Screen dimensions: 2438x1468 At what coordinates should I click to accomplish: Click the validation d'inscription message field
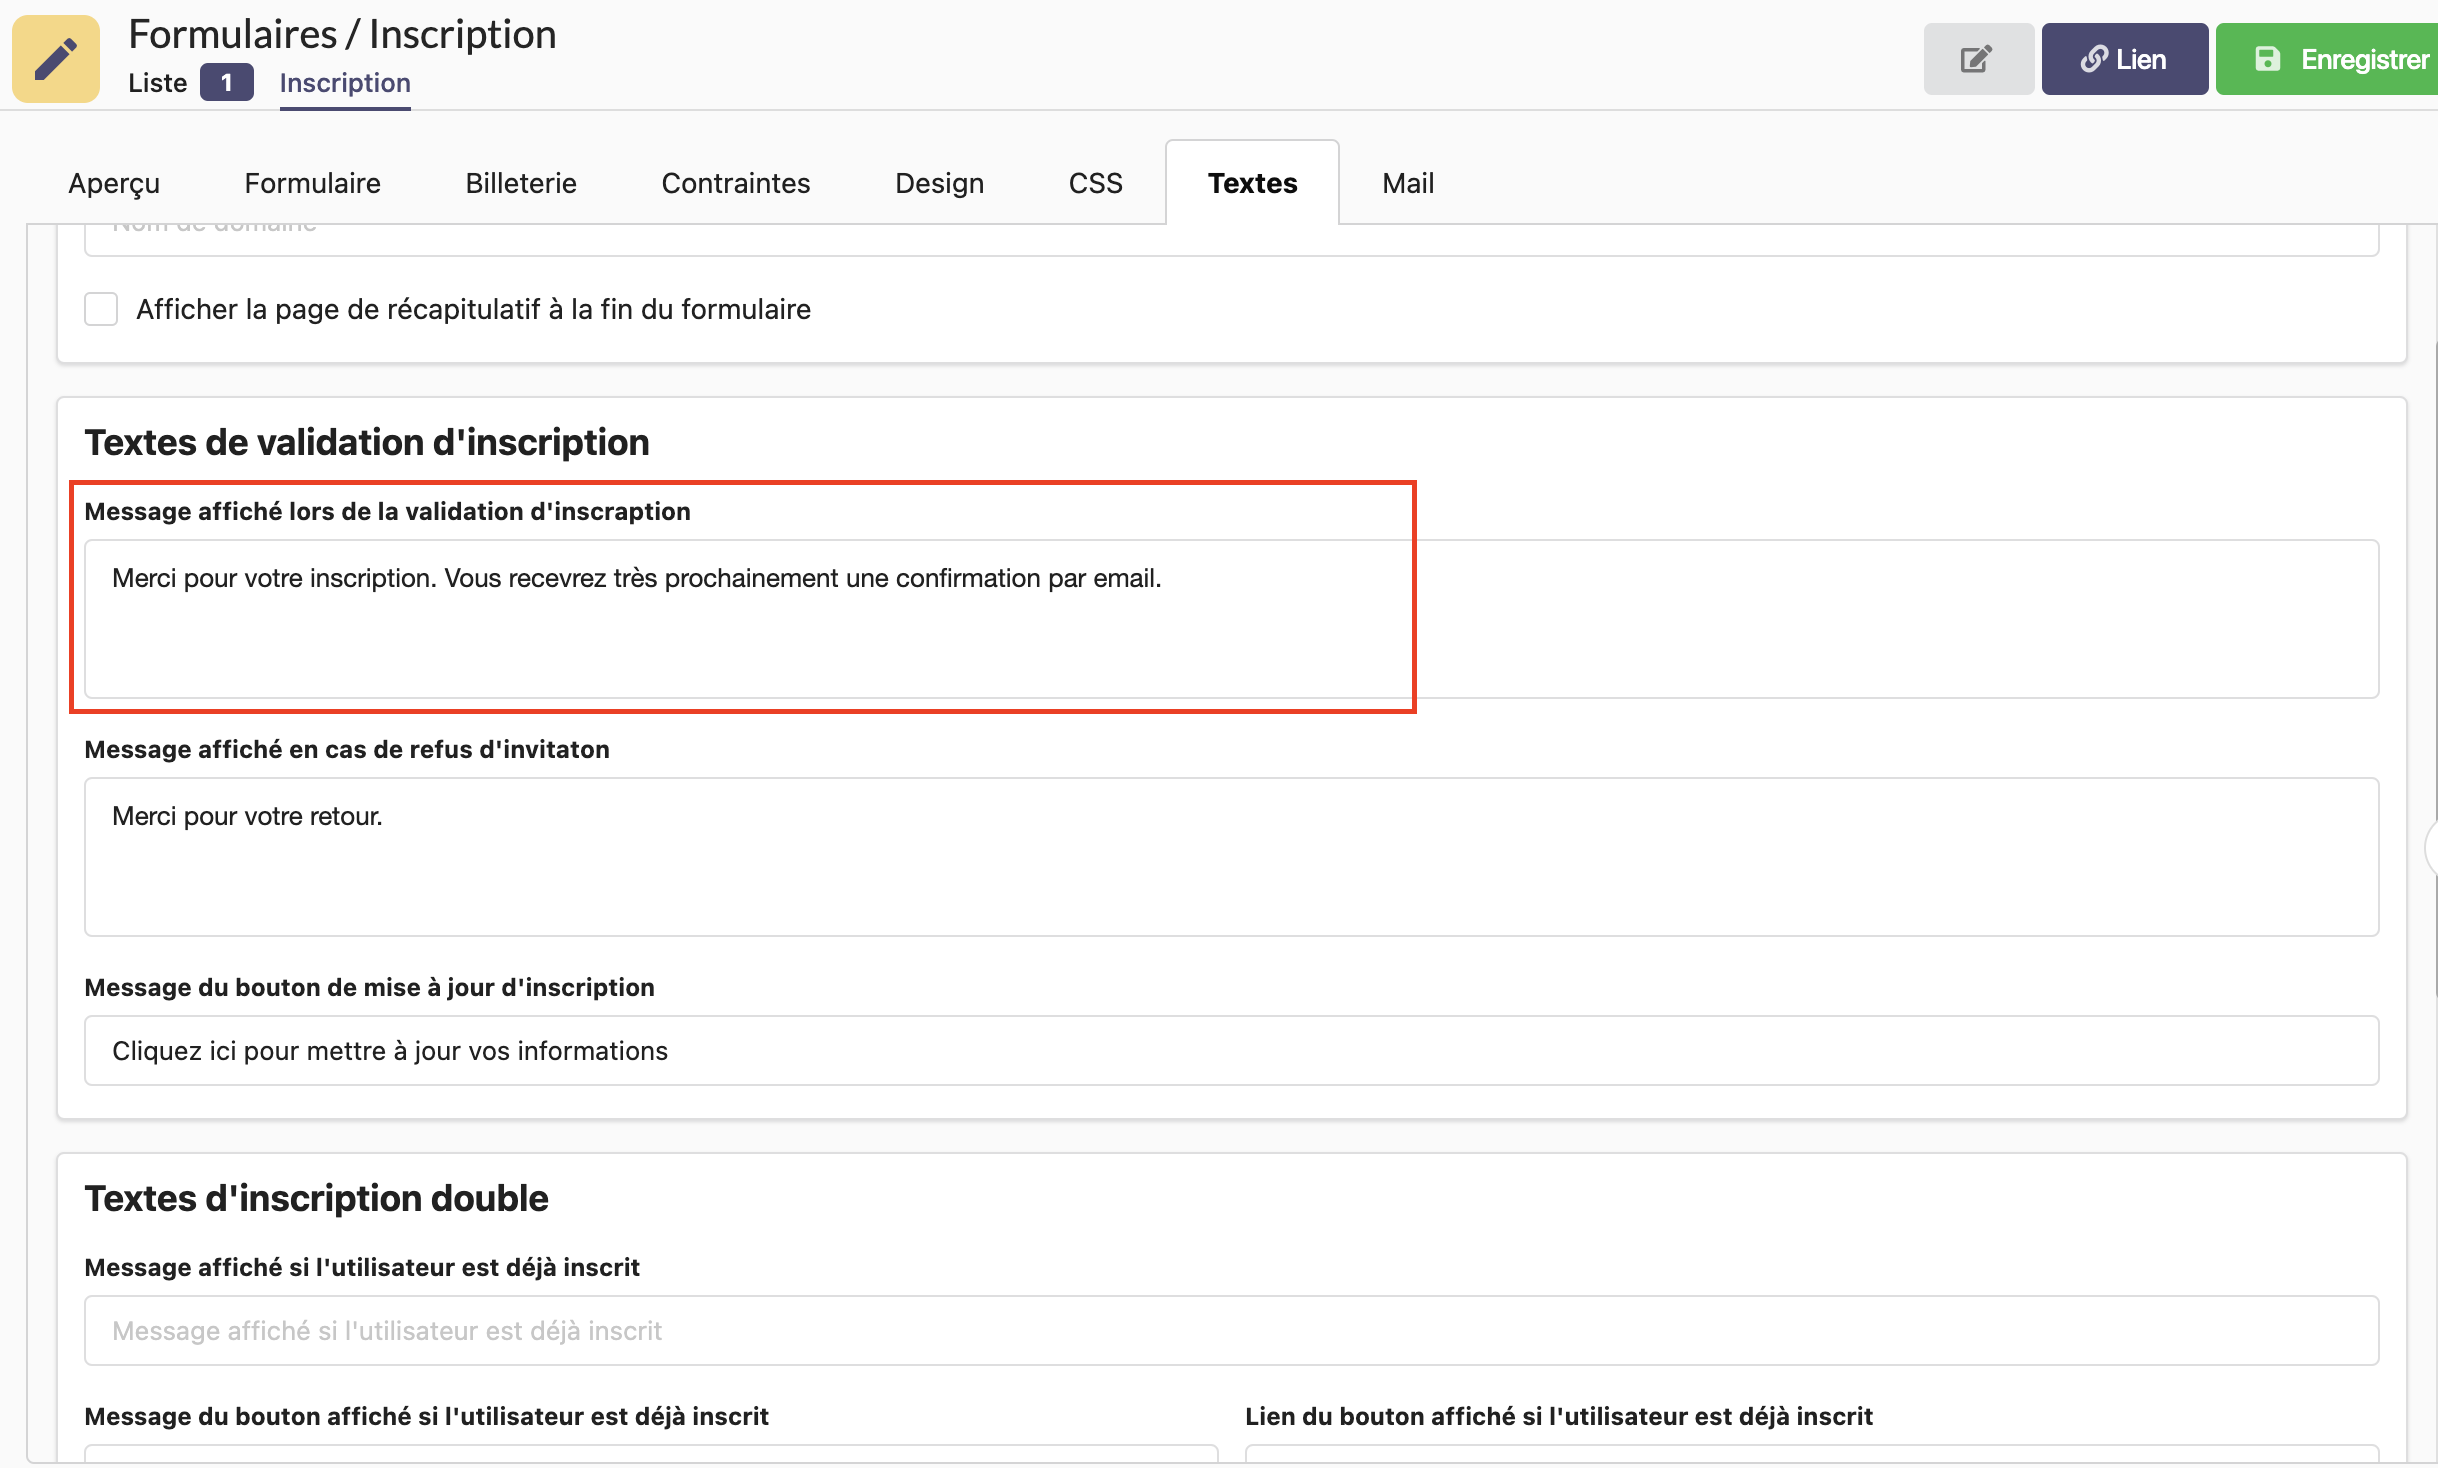1230,618
